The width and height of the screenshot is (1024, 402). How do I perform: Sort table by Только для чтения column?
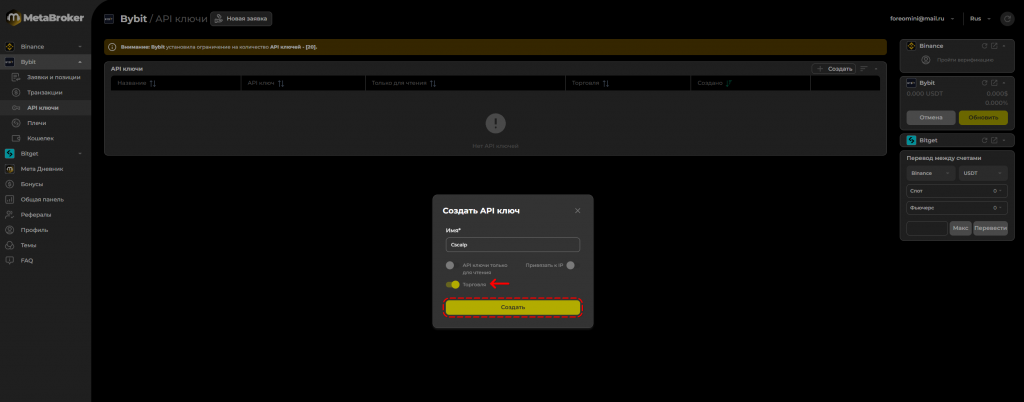tap(432, 84)
